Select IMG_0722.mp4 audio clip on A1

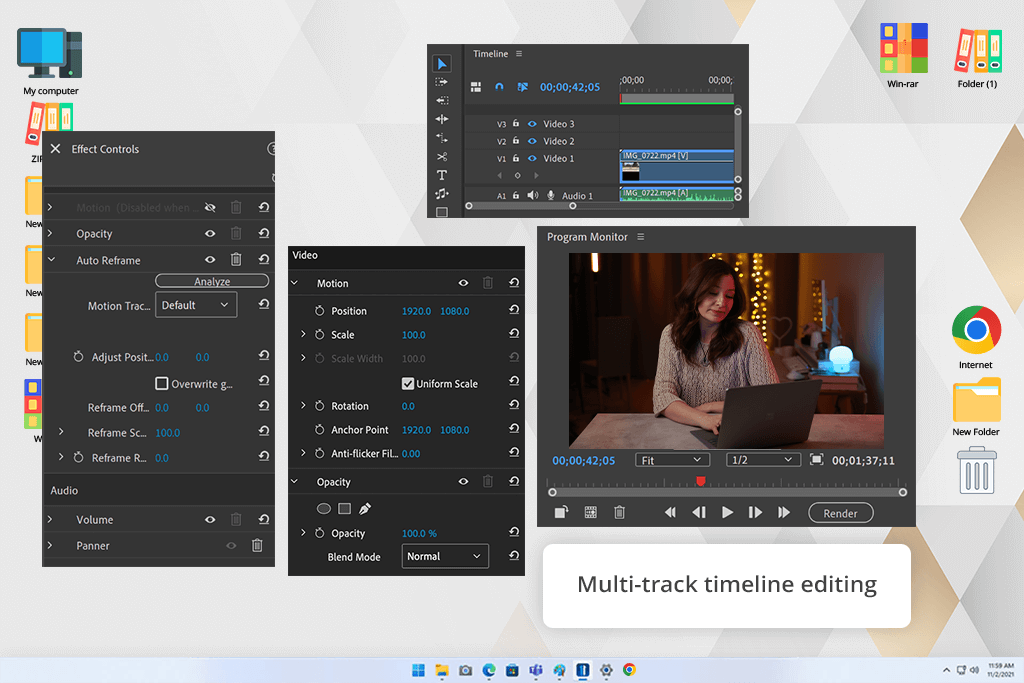[677, 194]
